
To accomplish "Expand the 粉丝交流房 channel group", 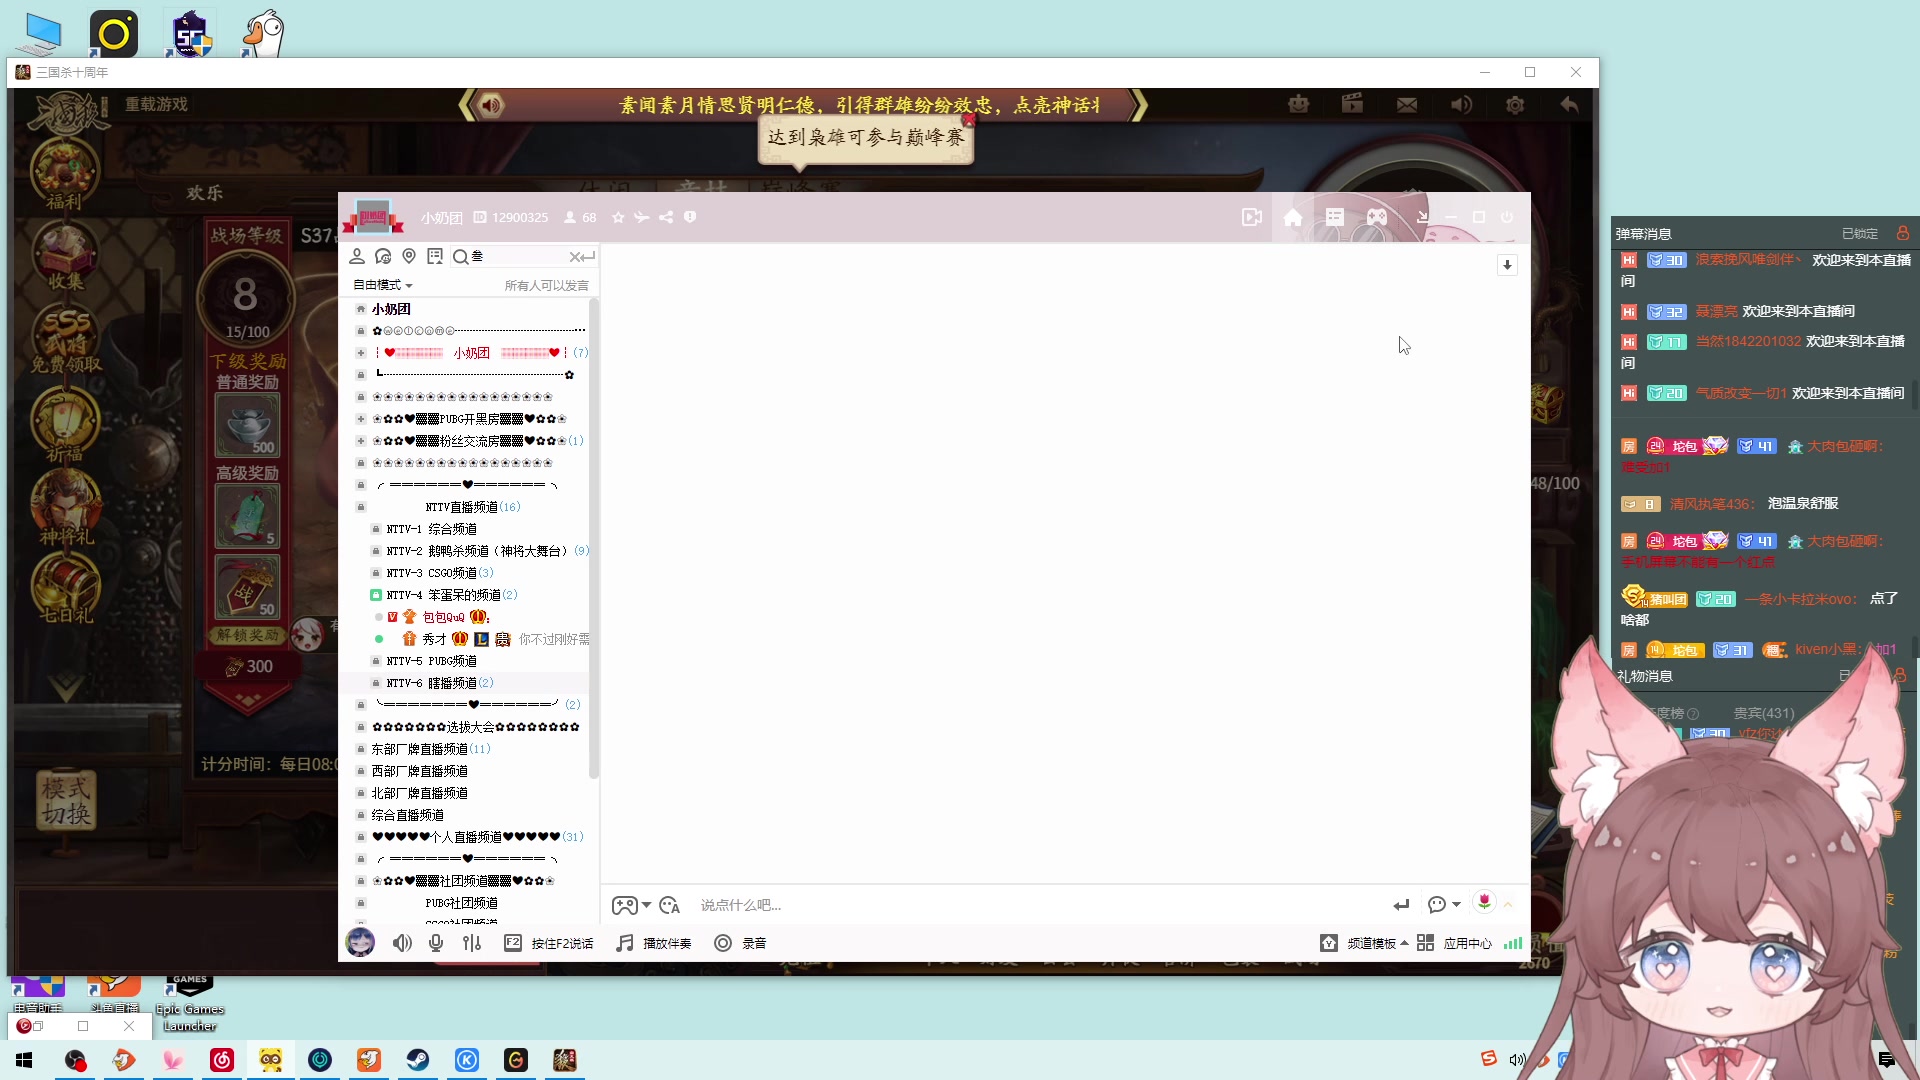I will click(x=361, y=441).
